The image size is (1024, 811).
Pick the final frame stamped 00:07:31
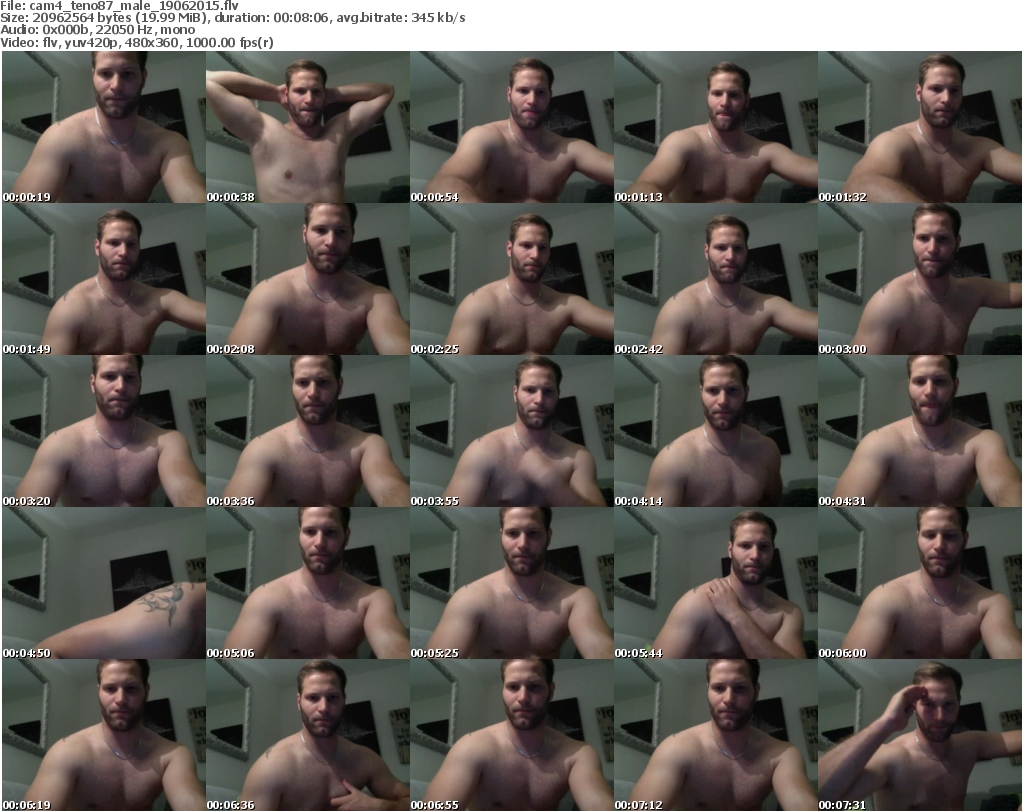pyautogui.click(x=920, y=735)
